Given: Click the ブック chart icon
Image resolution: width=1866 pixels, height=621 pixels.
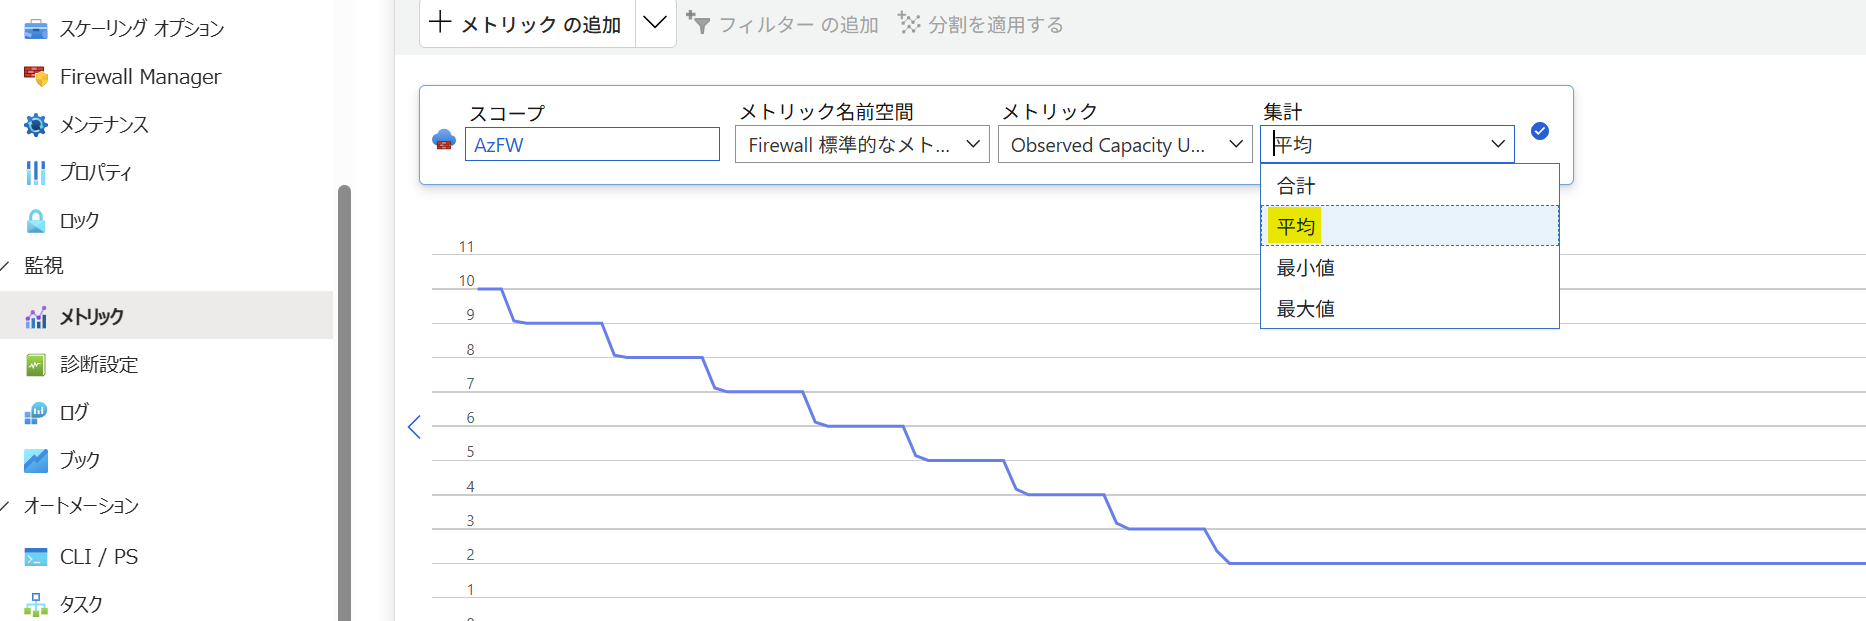Looking at the screenshot, I should pyautogui.click(x=36, y=461).
